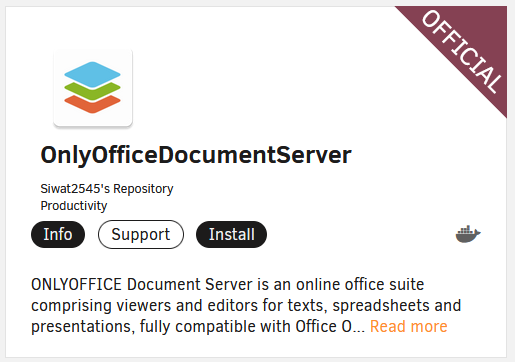Image resolution: width=515 pixels, height=362 pixels.
Task: Select Siwat2545's Repository label
Action: click(107, 189)
